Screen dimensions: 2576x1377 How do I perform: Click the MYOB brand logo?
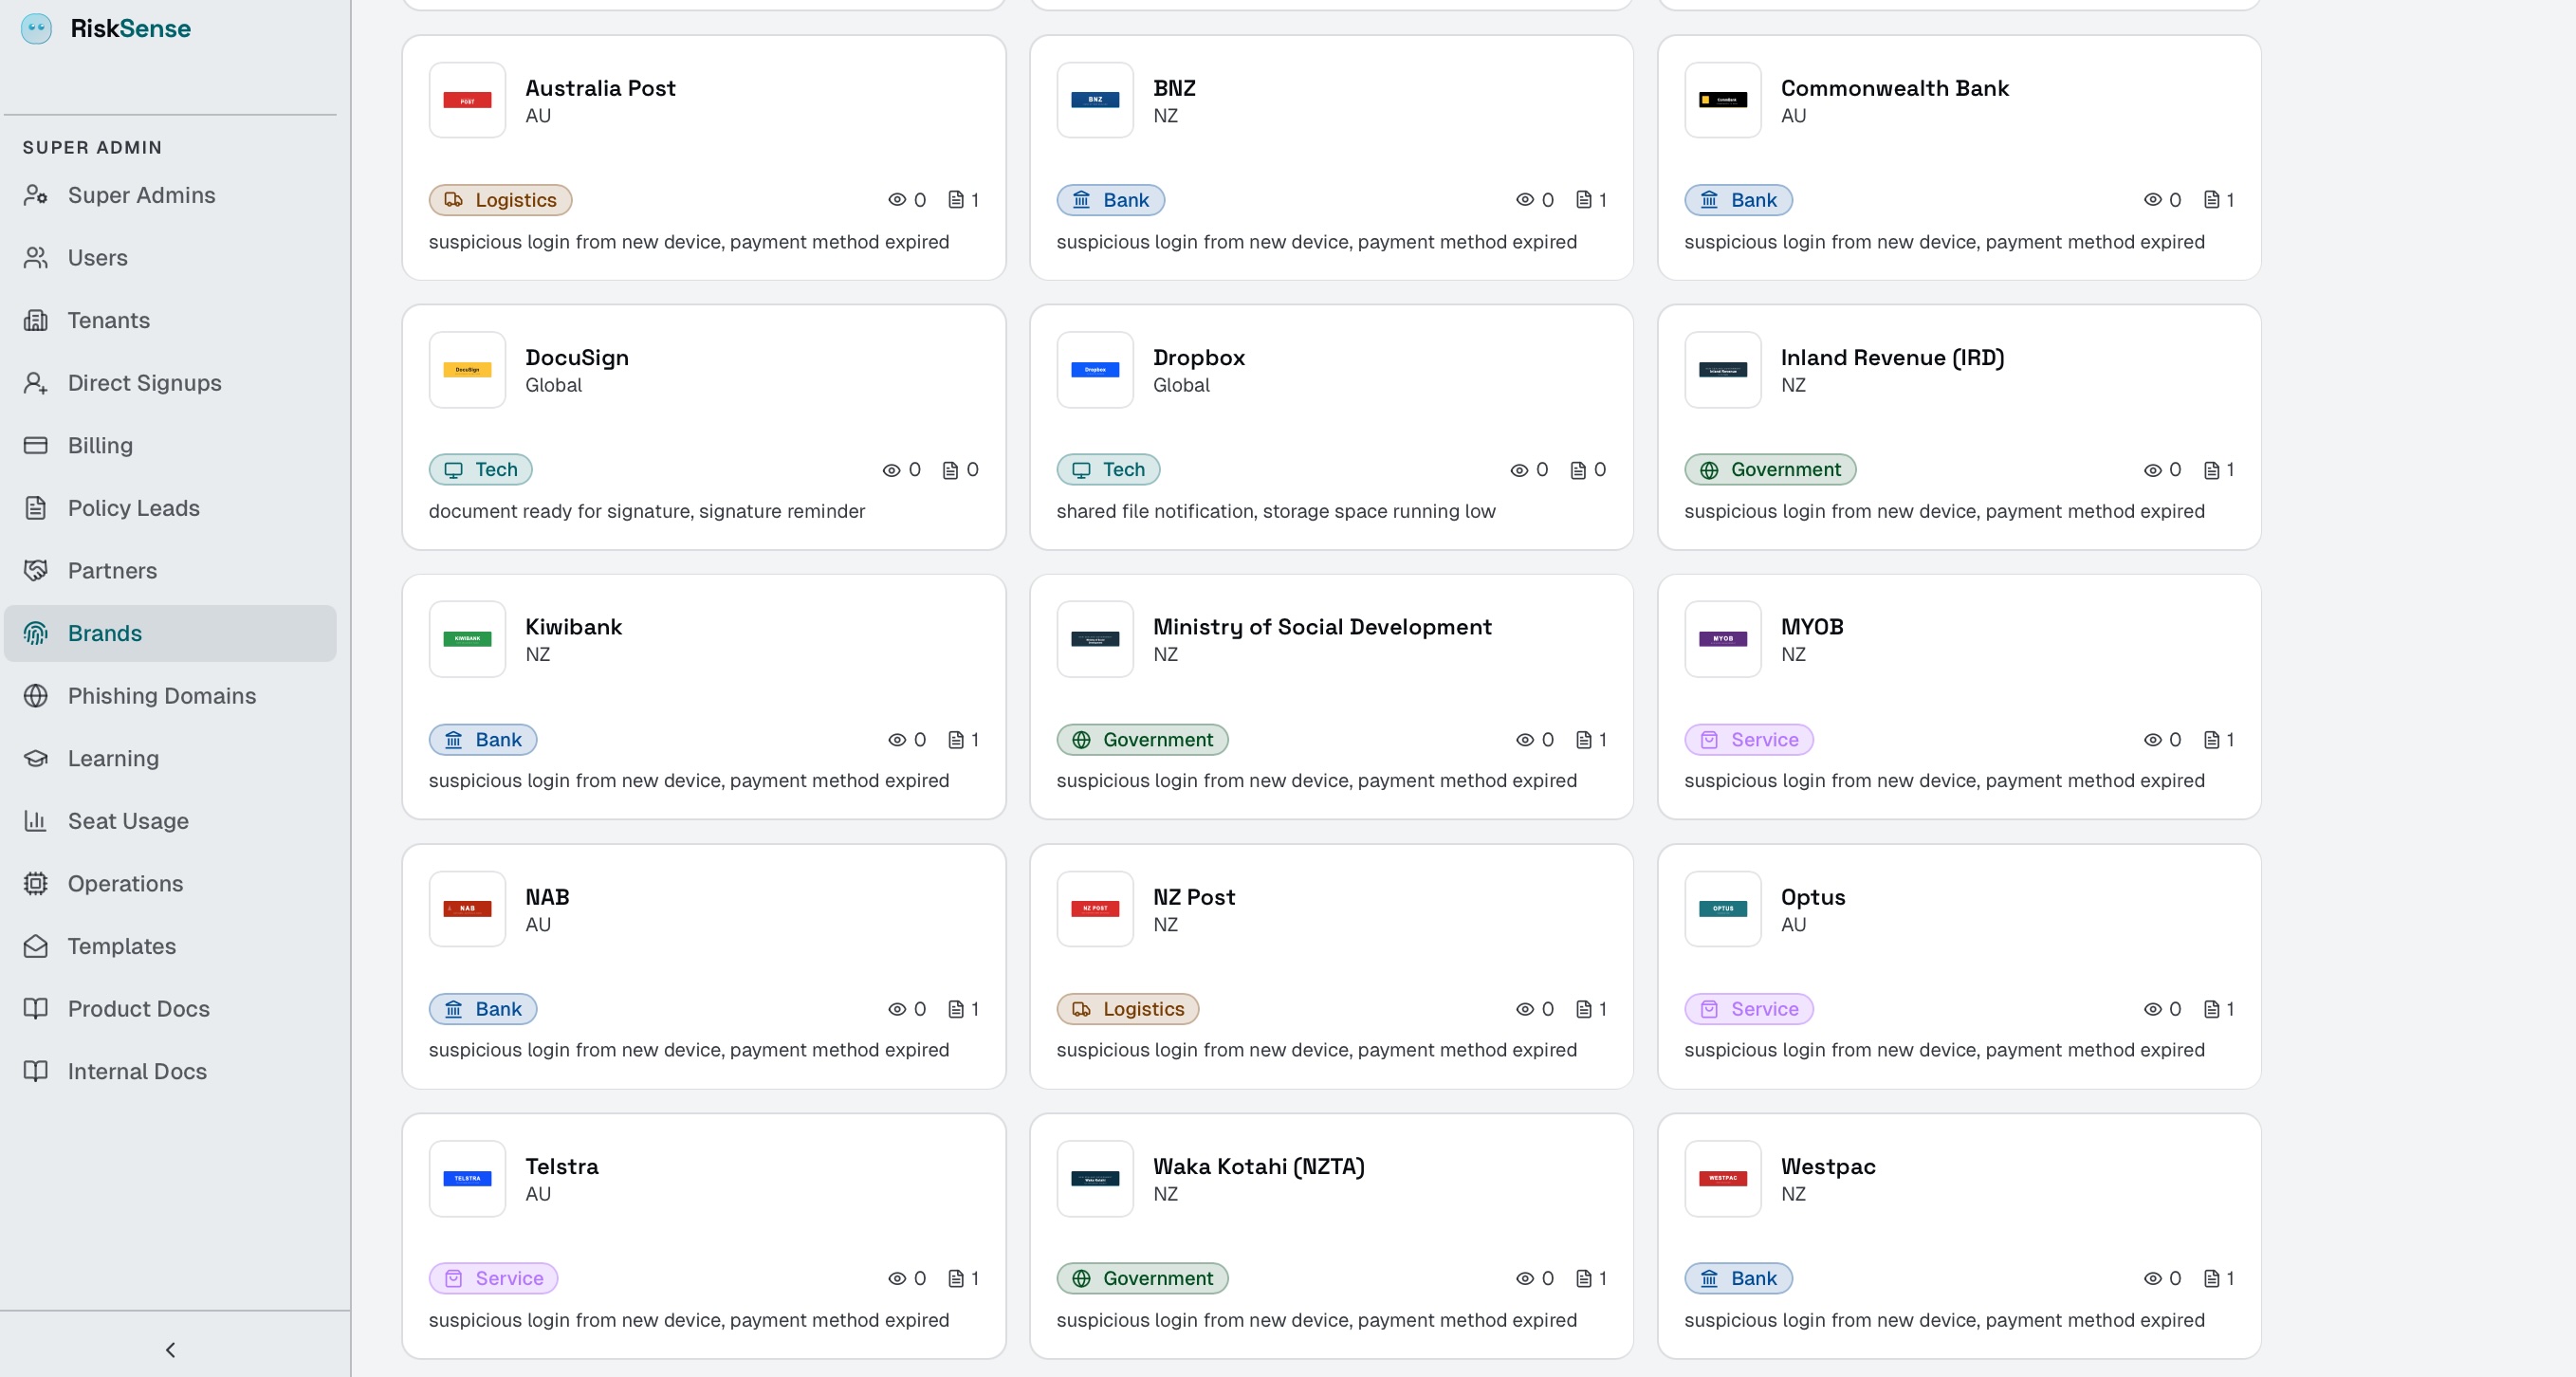pos(1723,639)
